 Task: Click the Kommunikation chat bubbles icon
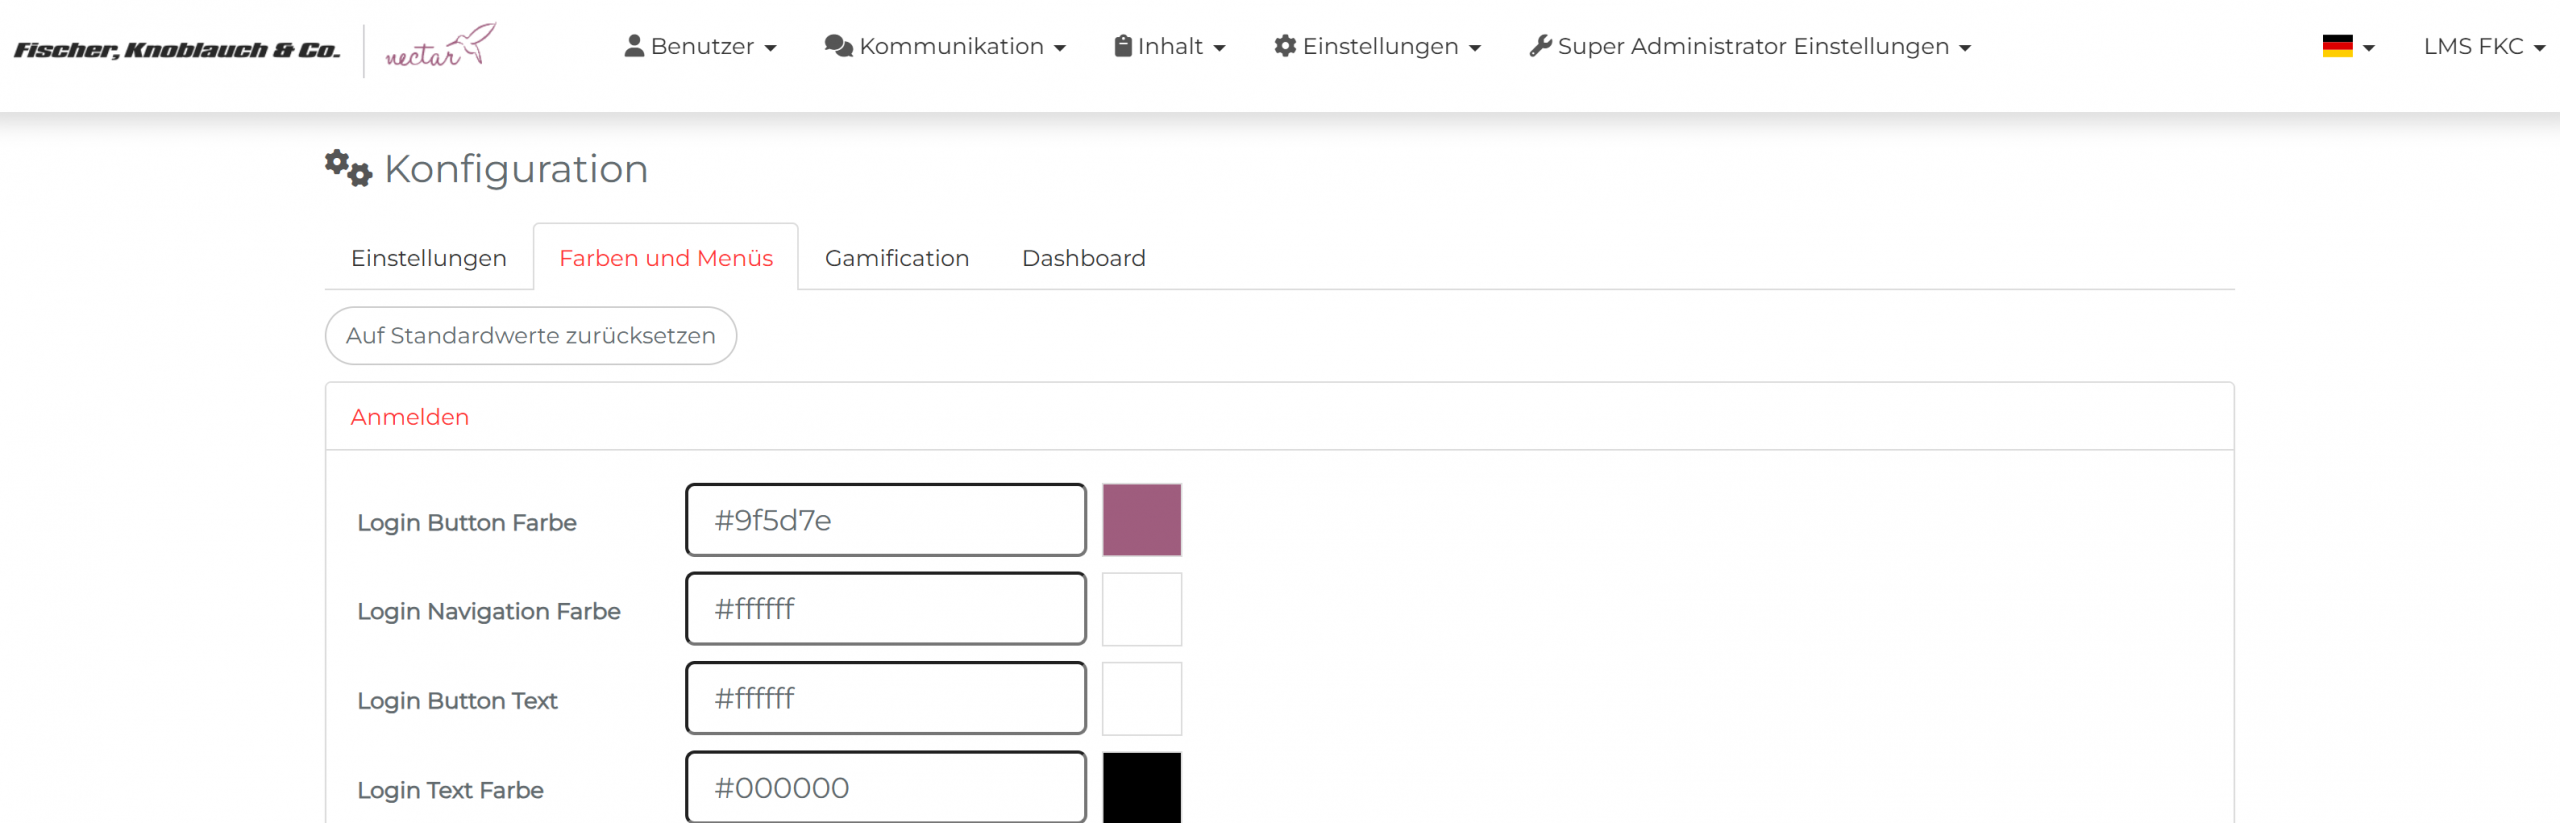tap(838, 46)
